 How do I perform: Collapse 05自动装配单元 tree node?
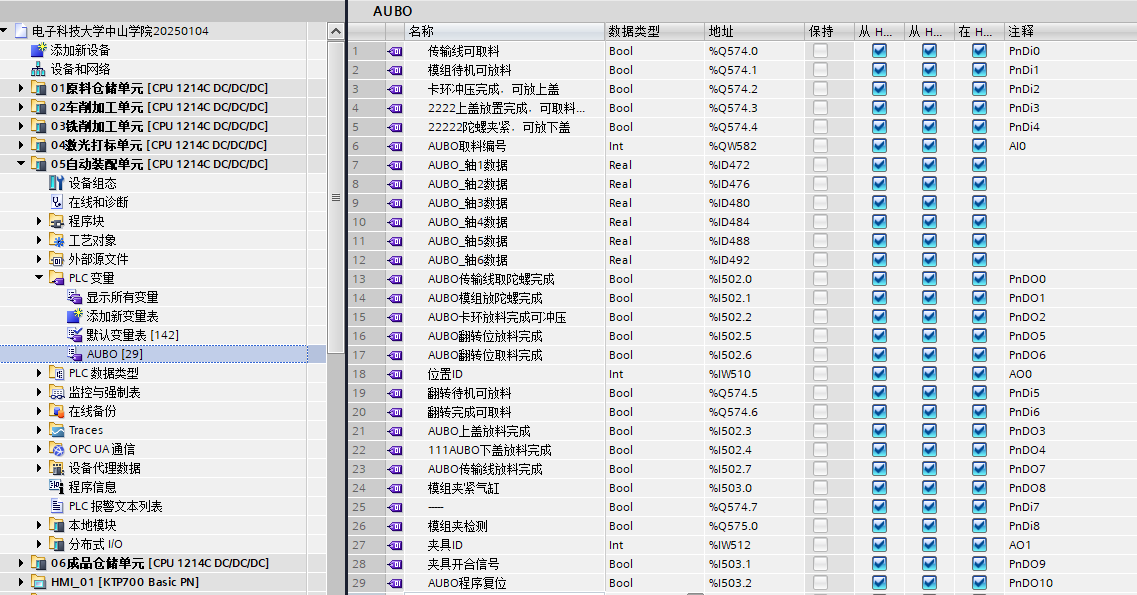pos(20,164)
